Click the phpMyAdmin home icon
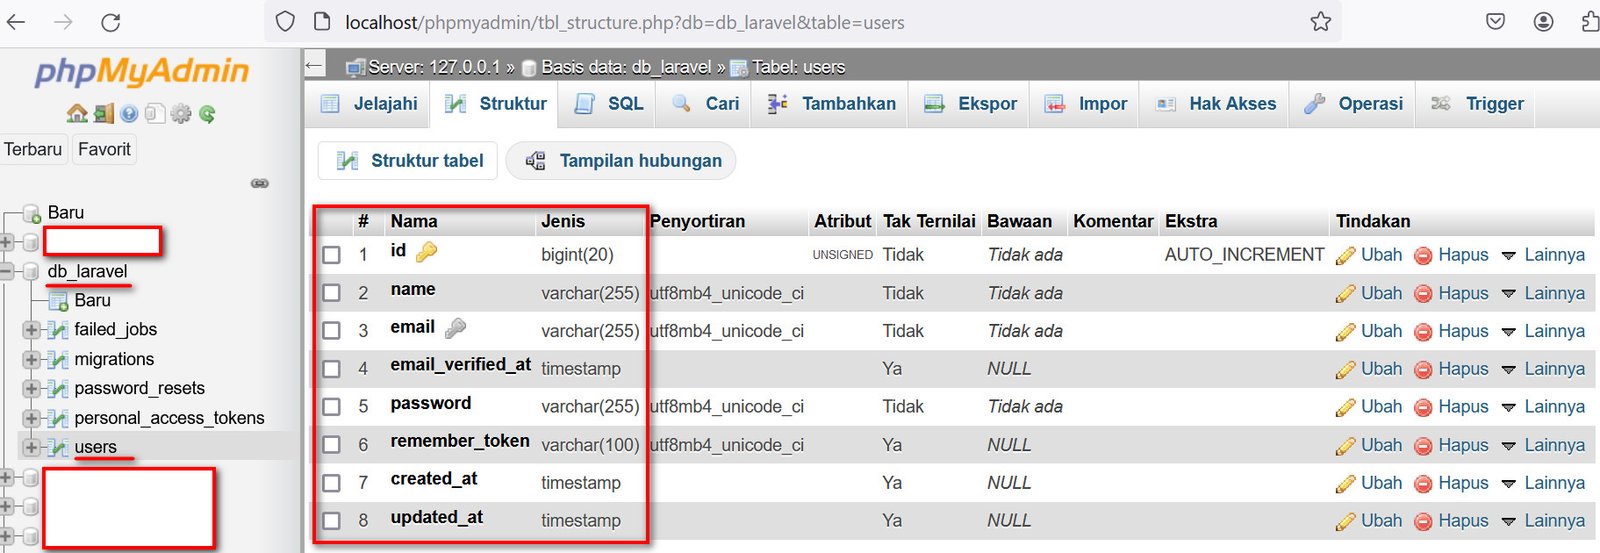The image size is (1600, 553). (77, 114)
